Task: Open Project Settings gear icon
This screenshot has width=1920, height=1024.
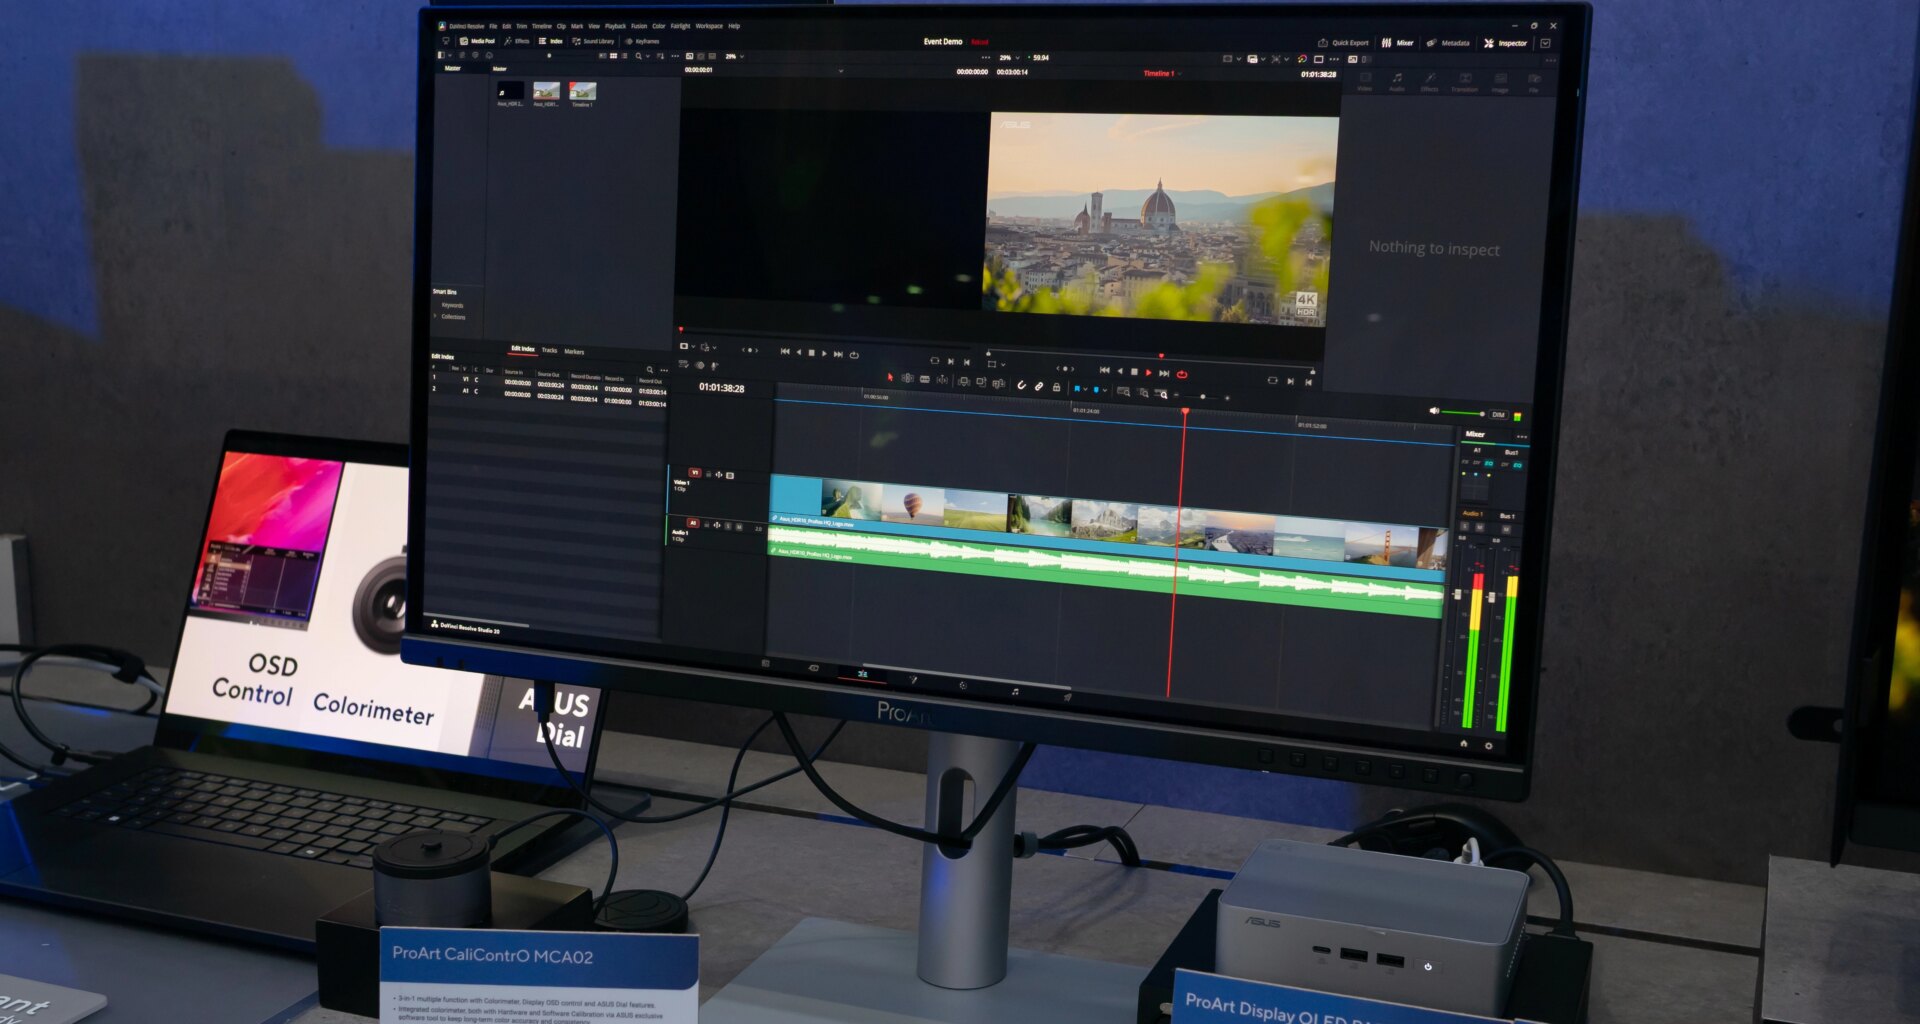Action: pos(1488,745)
